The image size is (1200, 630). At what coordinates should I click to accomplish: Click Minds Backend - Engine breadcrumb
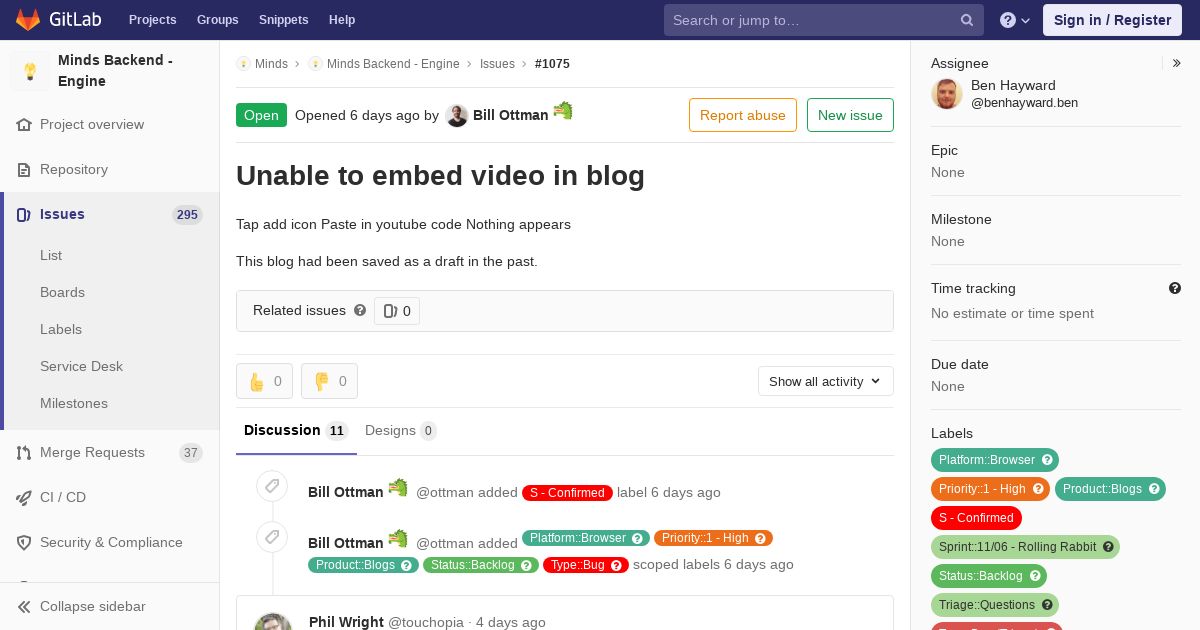click(393, 64)
